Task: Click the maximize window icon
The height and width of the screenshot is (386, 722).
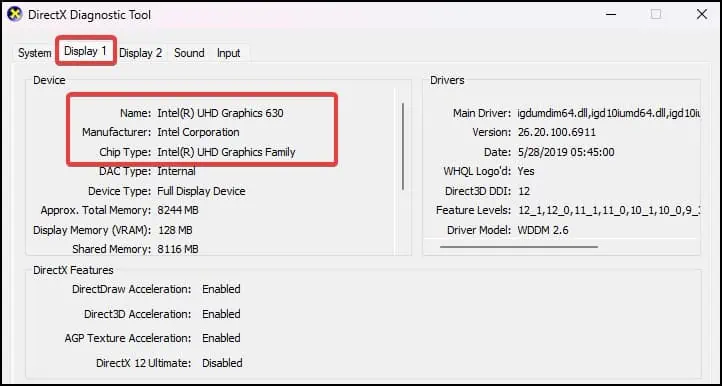Action: coord(656,14)
